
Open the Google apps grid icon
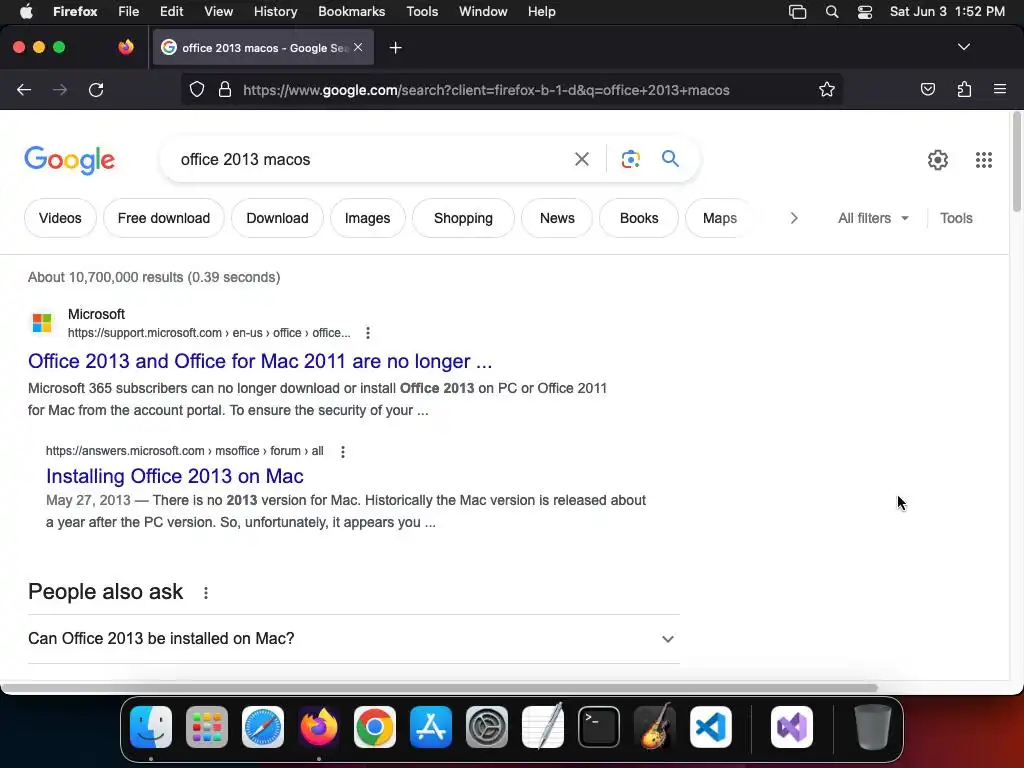[x=984, y=160]
